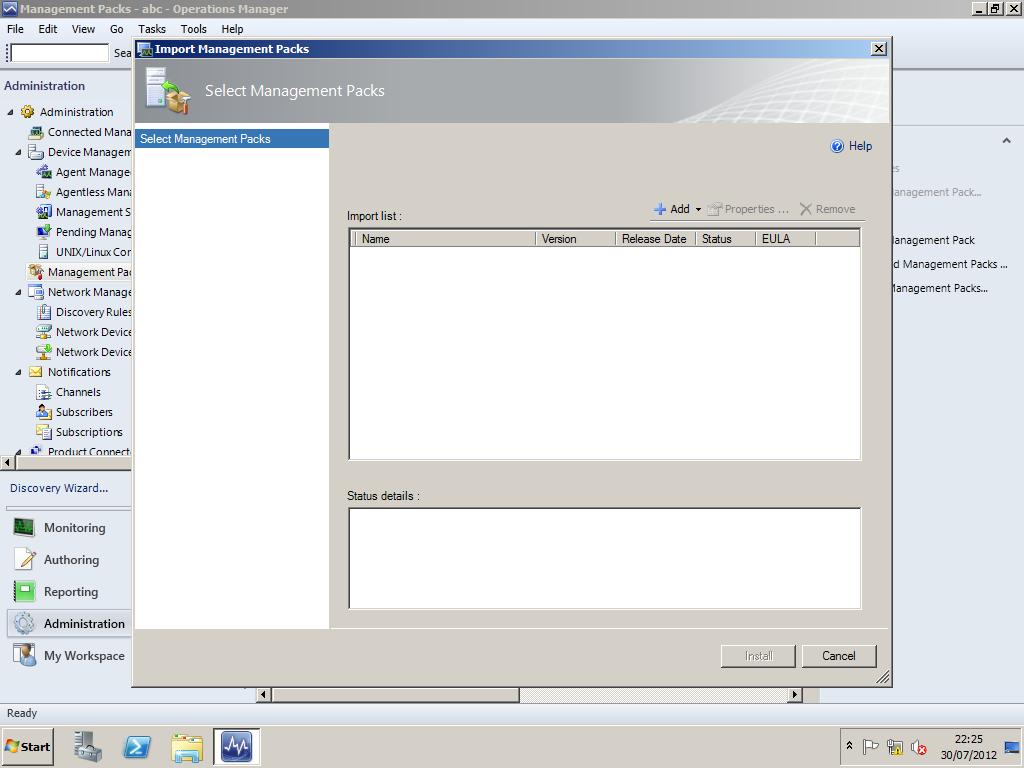This screenshot has width=1024, height=768.
Task: Open the View menu
Action: [83, 29]
